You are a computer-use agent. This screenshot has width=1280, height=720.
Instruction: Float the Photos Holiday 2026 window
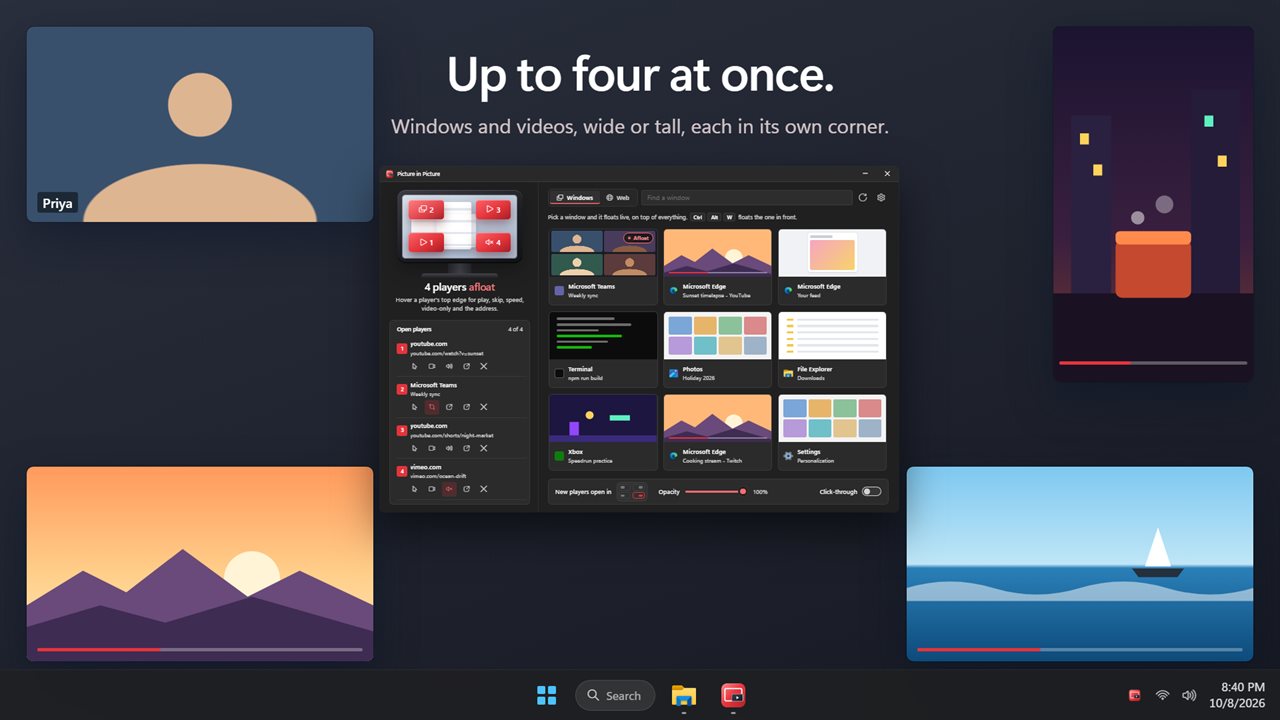point(718,350)
